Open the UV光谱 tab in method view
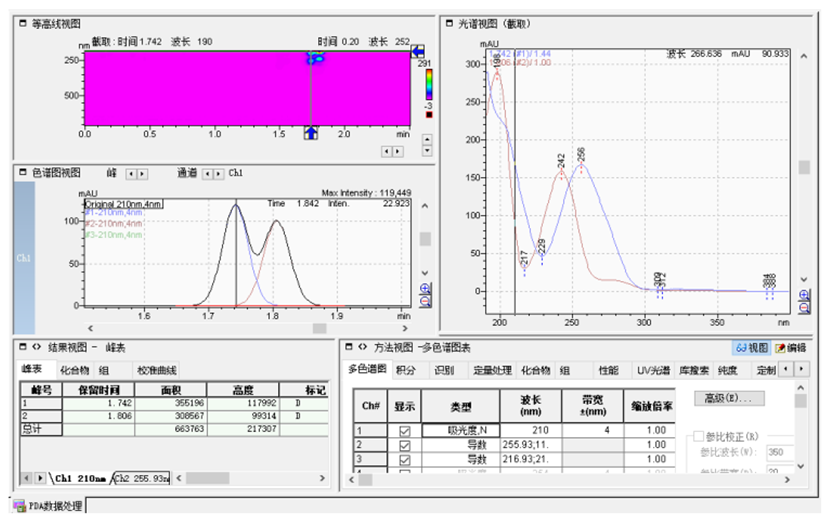Image resolution: width=830 pixels, height=530 pixels. 653,370
